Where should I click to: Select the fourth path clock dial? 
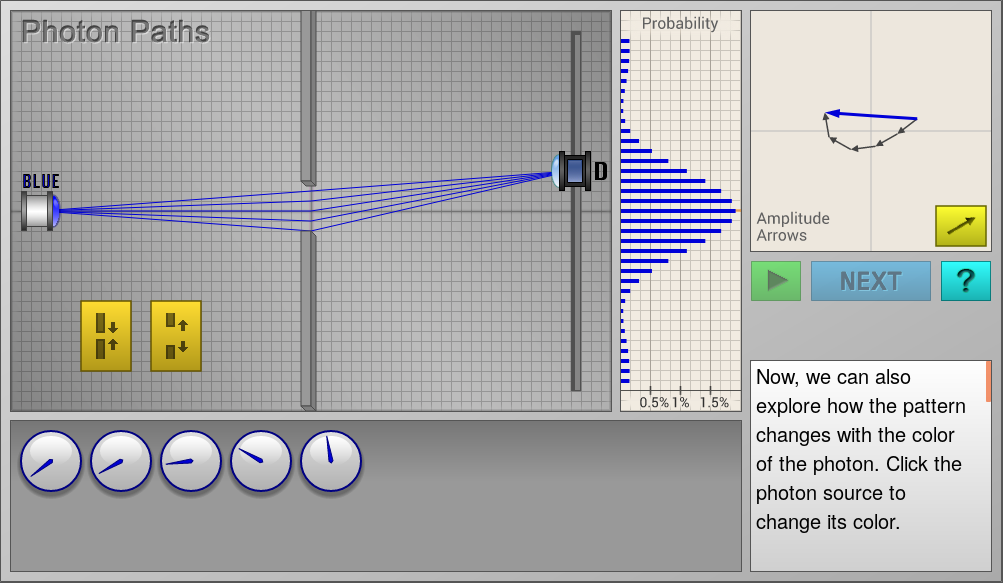(x=261, y=461)
